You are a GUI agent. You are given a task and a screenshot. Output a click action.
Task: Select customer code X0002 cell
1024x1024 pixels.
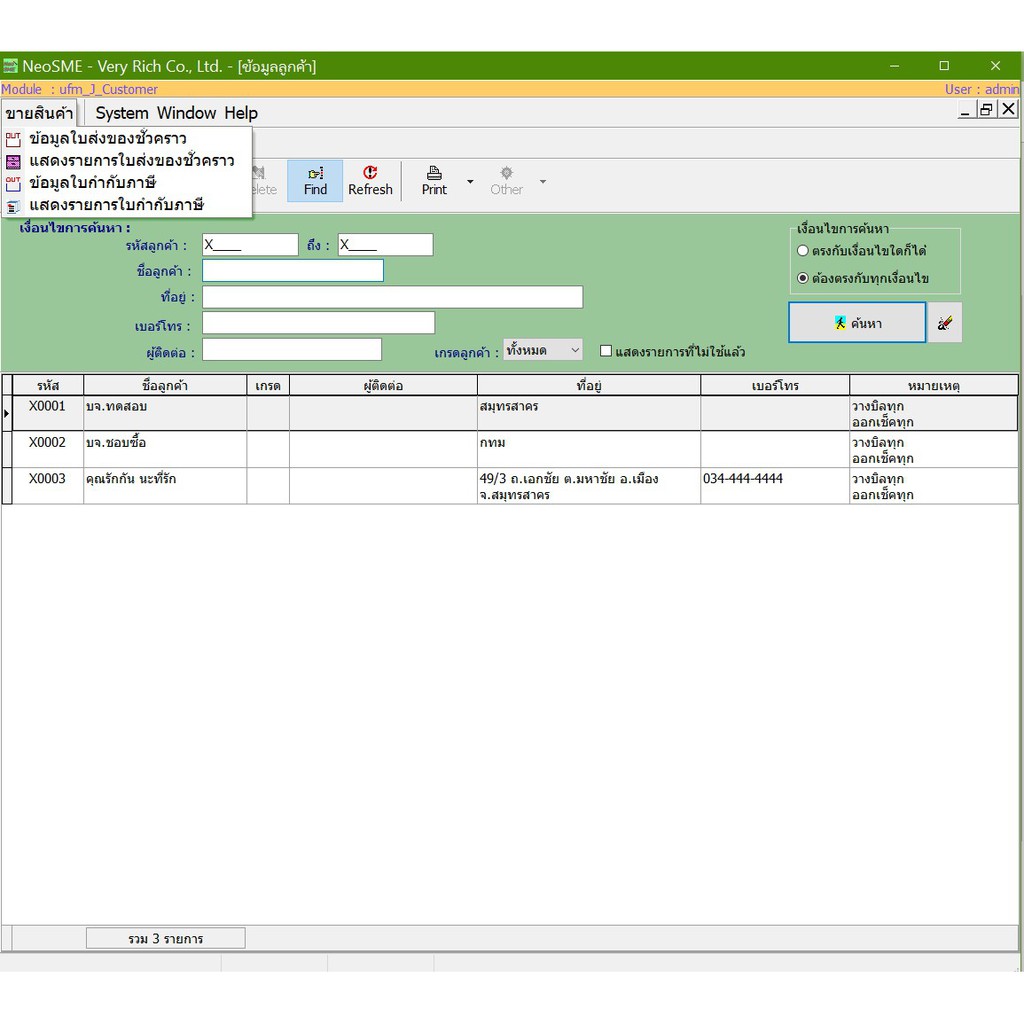point(48,449)
